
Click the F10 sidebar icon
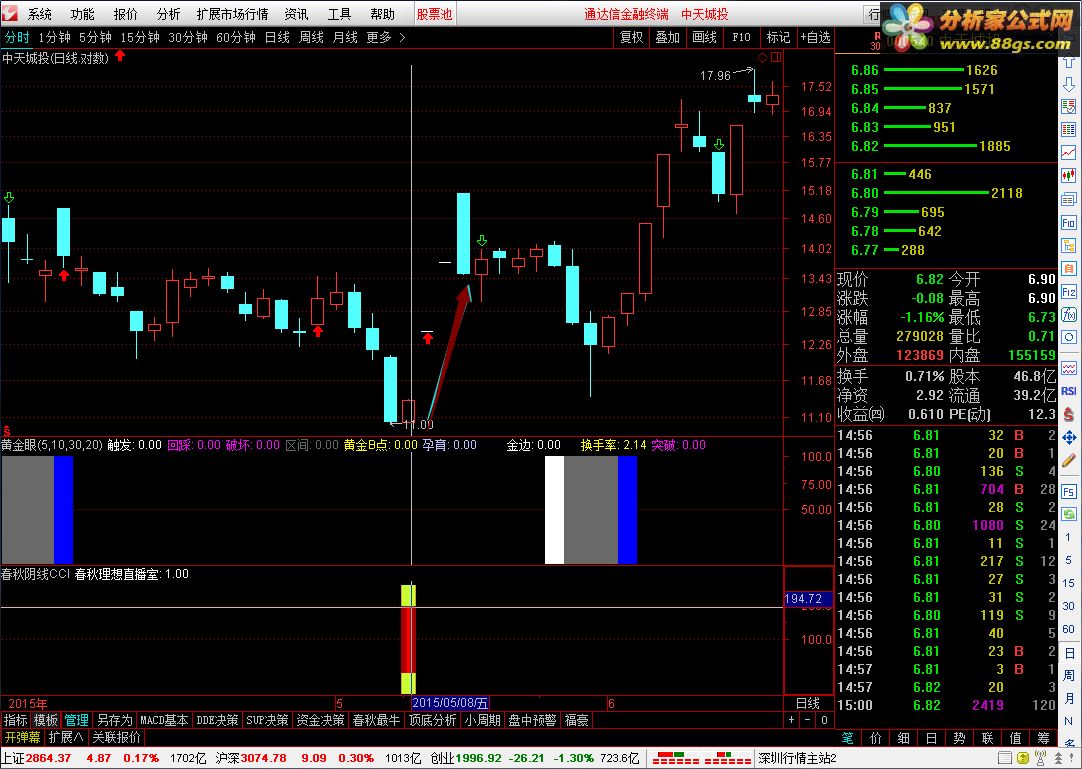tap(1069, 222)
